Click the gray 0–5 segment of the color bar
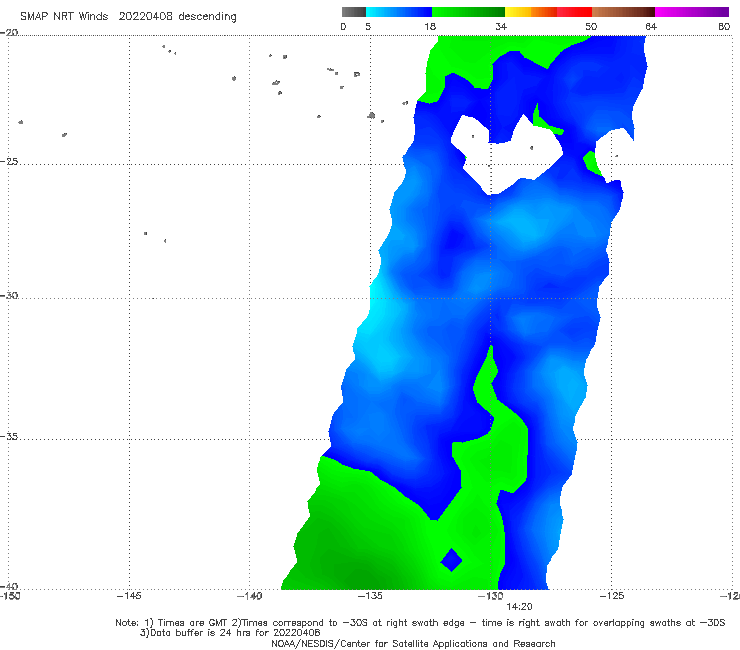Viewport: 740px width, 650px height. [353, 12]
